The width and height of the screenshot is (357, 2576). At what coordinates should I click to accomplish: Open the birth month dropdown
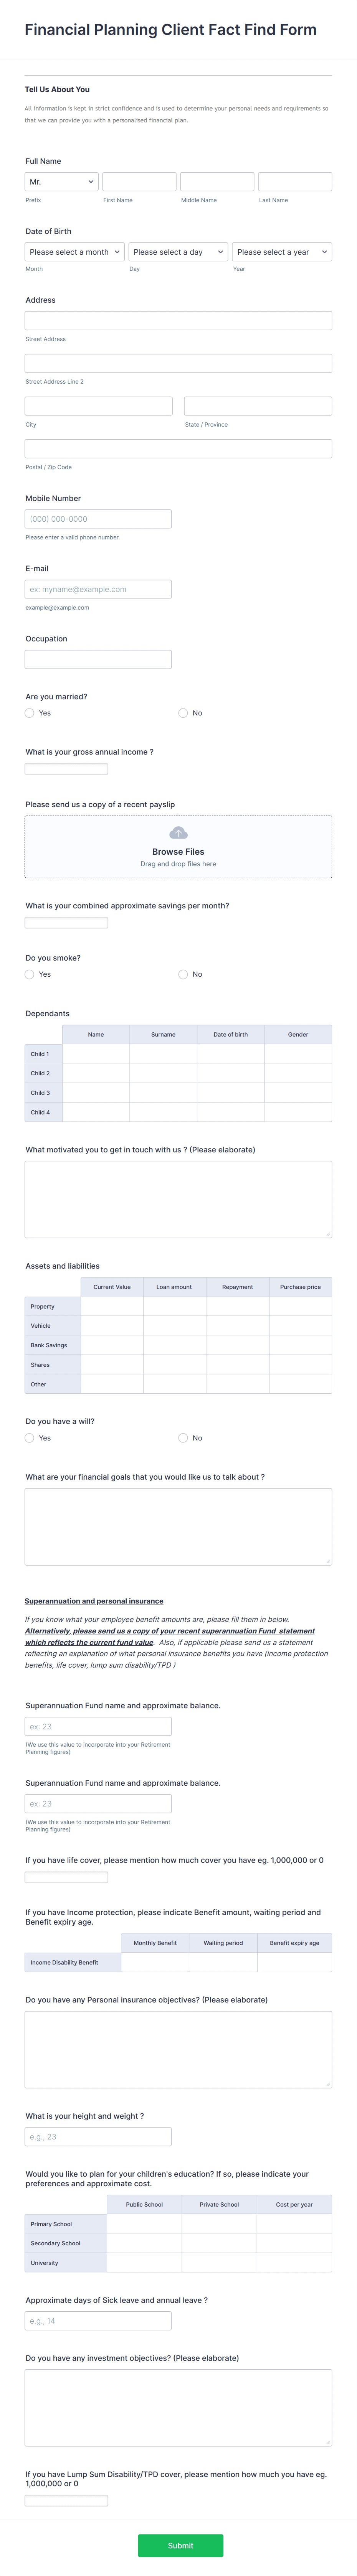[72, 251]
